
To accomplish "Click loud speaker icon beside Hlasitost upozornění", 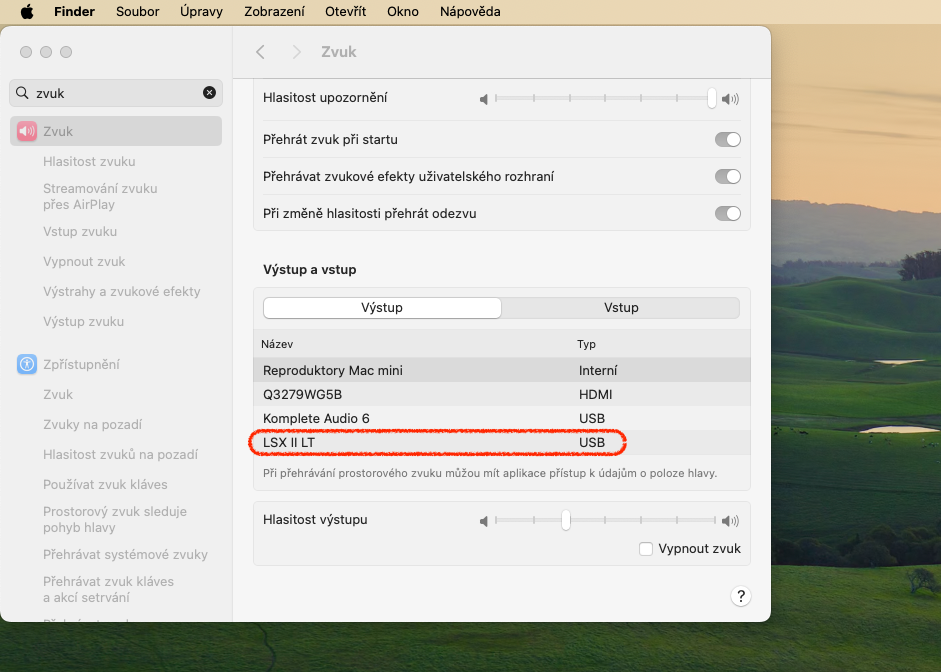I will [x=730, y=99].
